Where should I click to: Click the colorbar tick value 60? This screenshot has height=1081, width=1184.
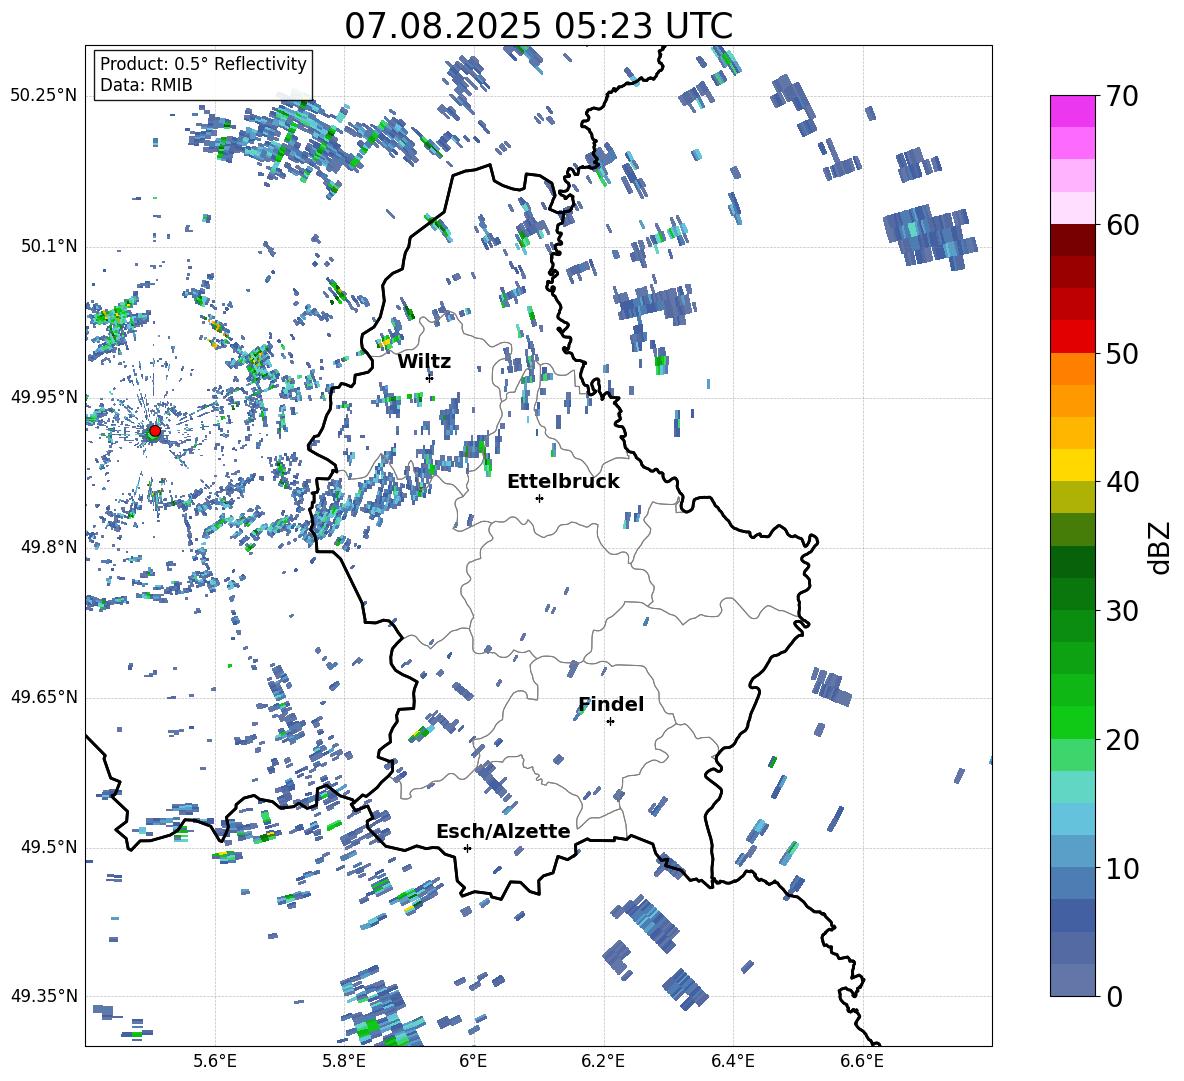[x=1122, y=225]
